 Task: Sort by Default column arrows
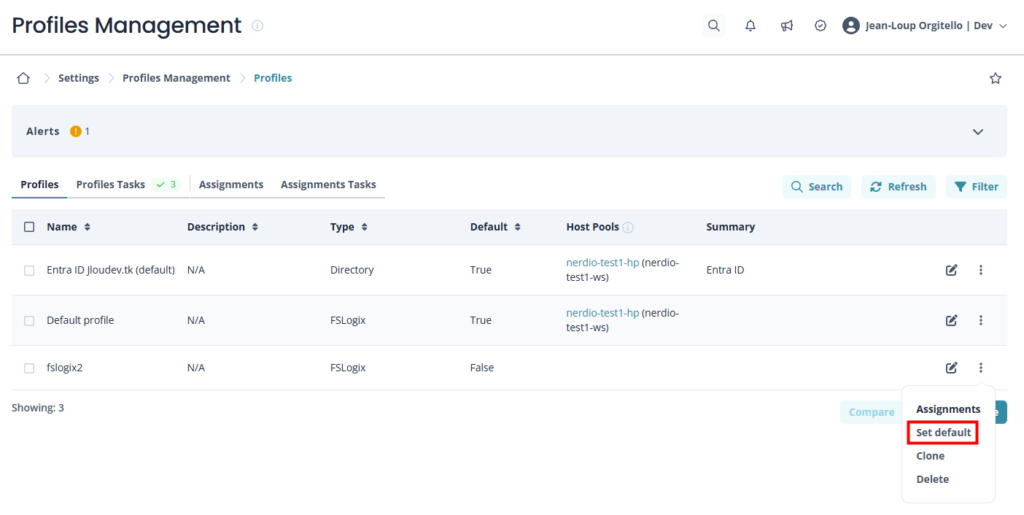click(517, 226)
